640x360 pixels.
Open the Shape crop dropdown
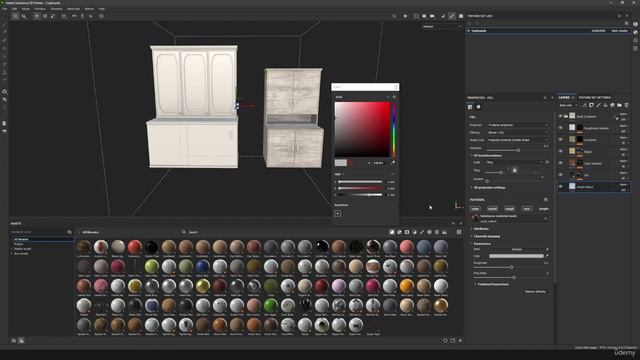(x=518, y=140)
